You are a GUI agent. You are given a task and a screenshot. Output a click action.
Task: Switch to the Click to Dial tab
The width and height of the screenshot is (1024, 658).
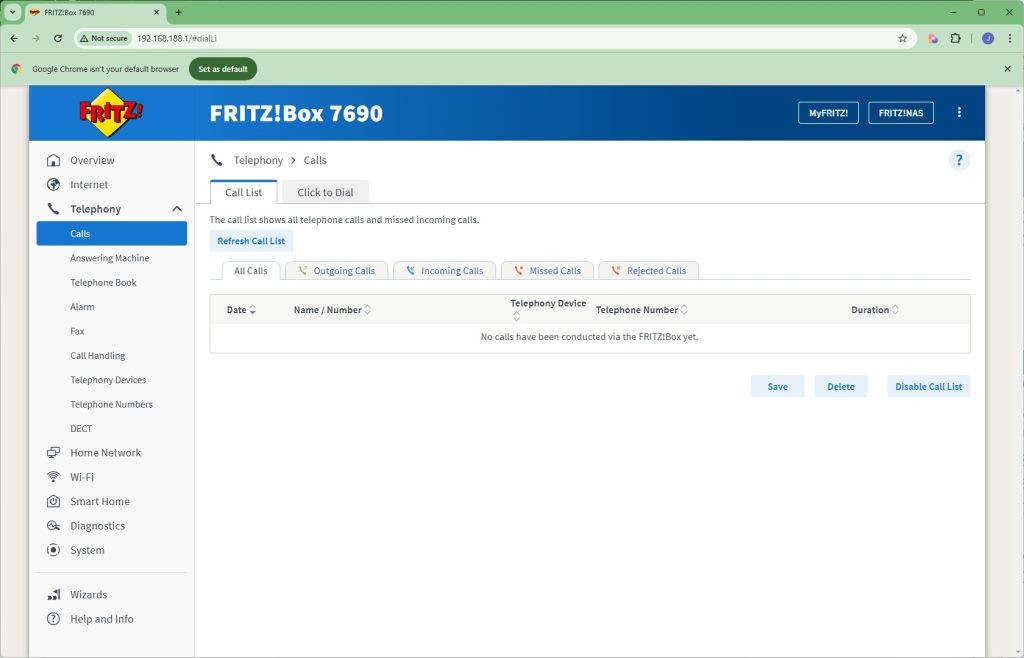click(325, 192)
